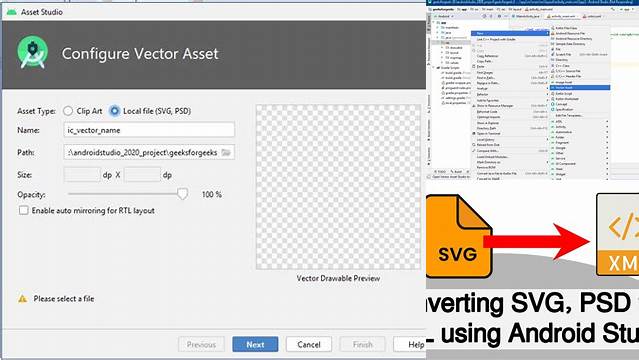The height and width of the screenshot is (360, 639).
Task: Click the yellow warning triangle icon
Action: click(x=22, y=299)
